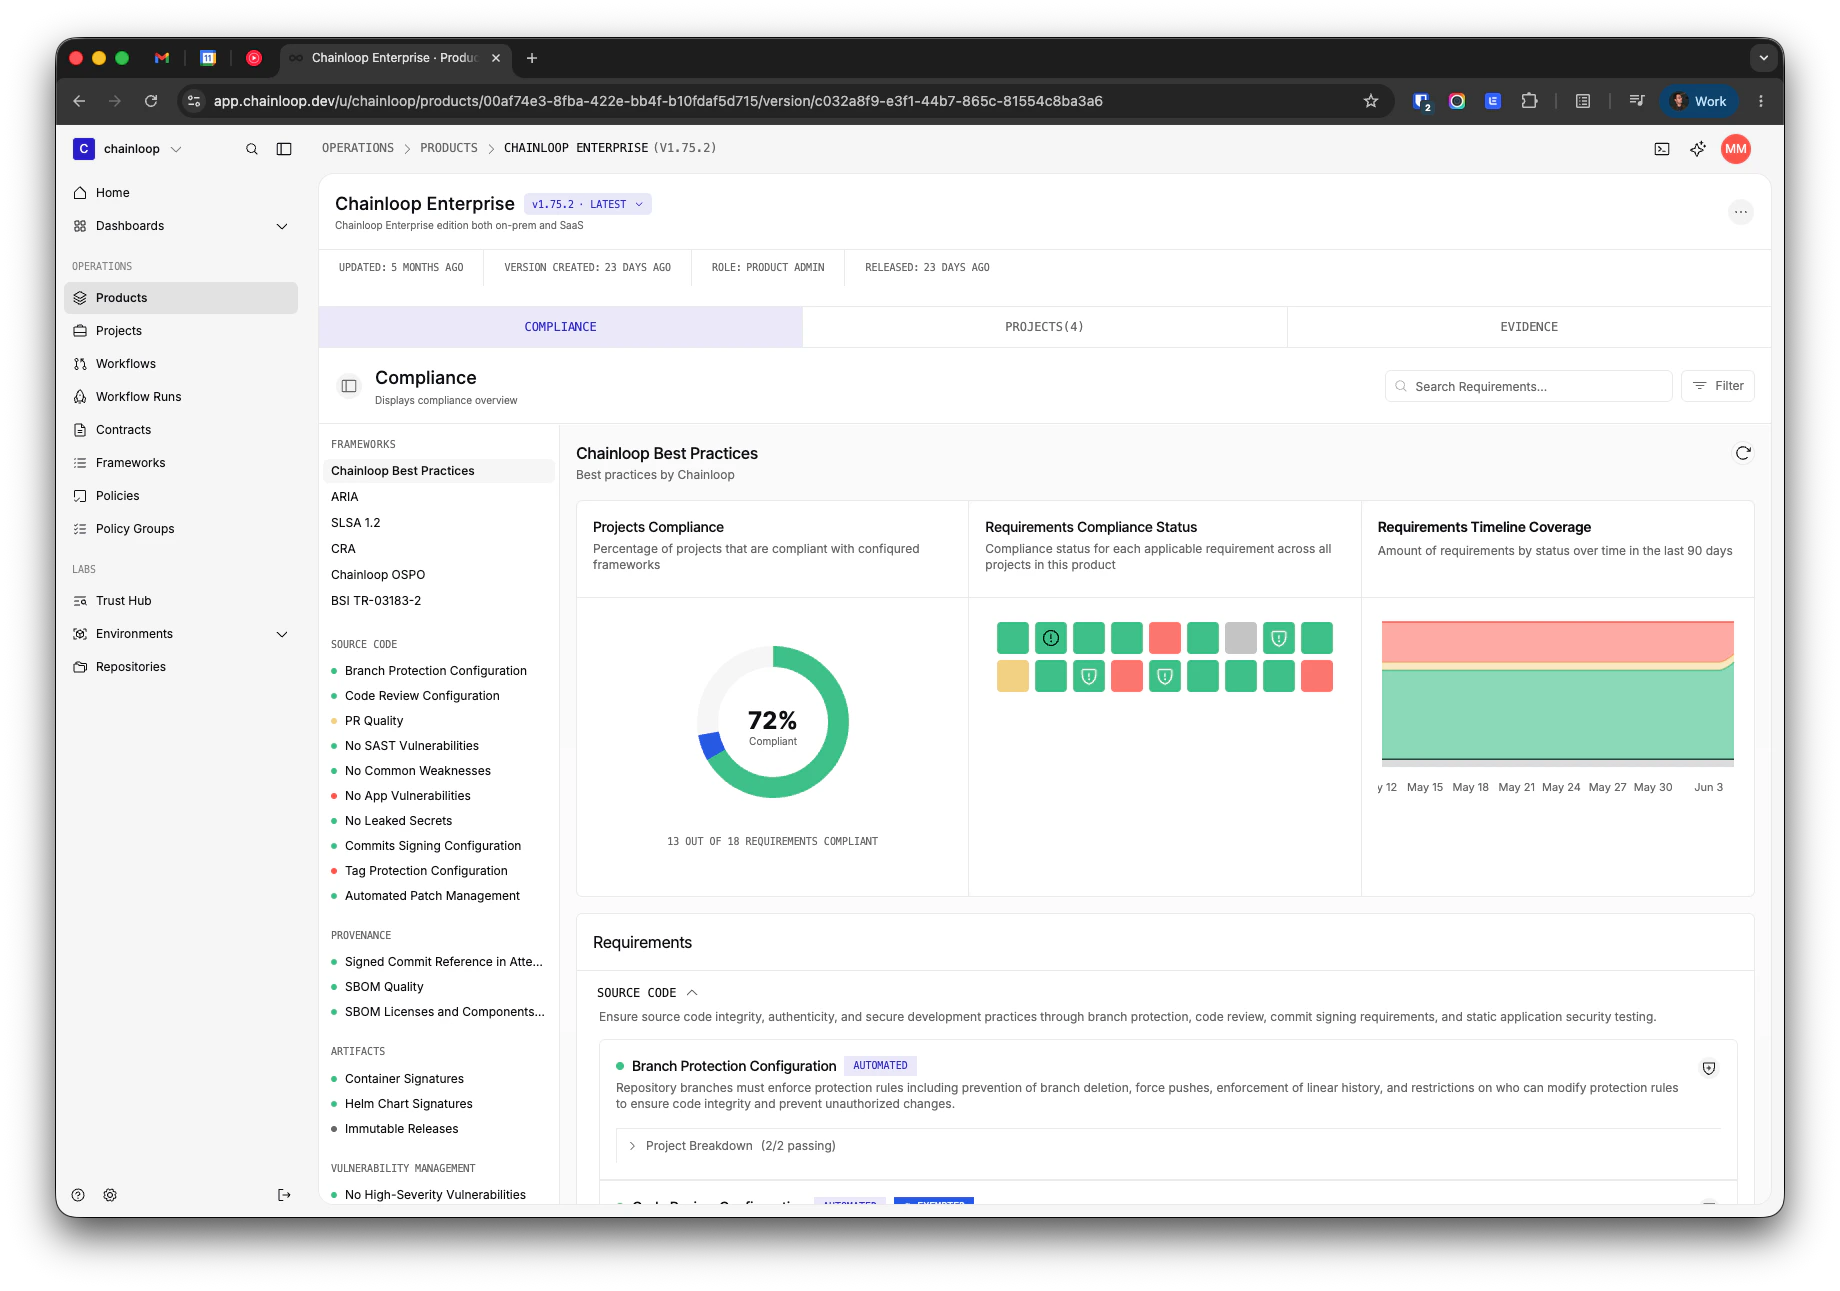Open a new browser tab
This screenshot has width=1840, height=1291.
click(x=532, y=58)
